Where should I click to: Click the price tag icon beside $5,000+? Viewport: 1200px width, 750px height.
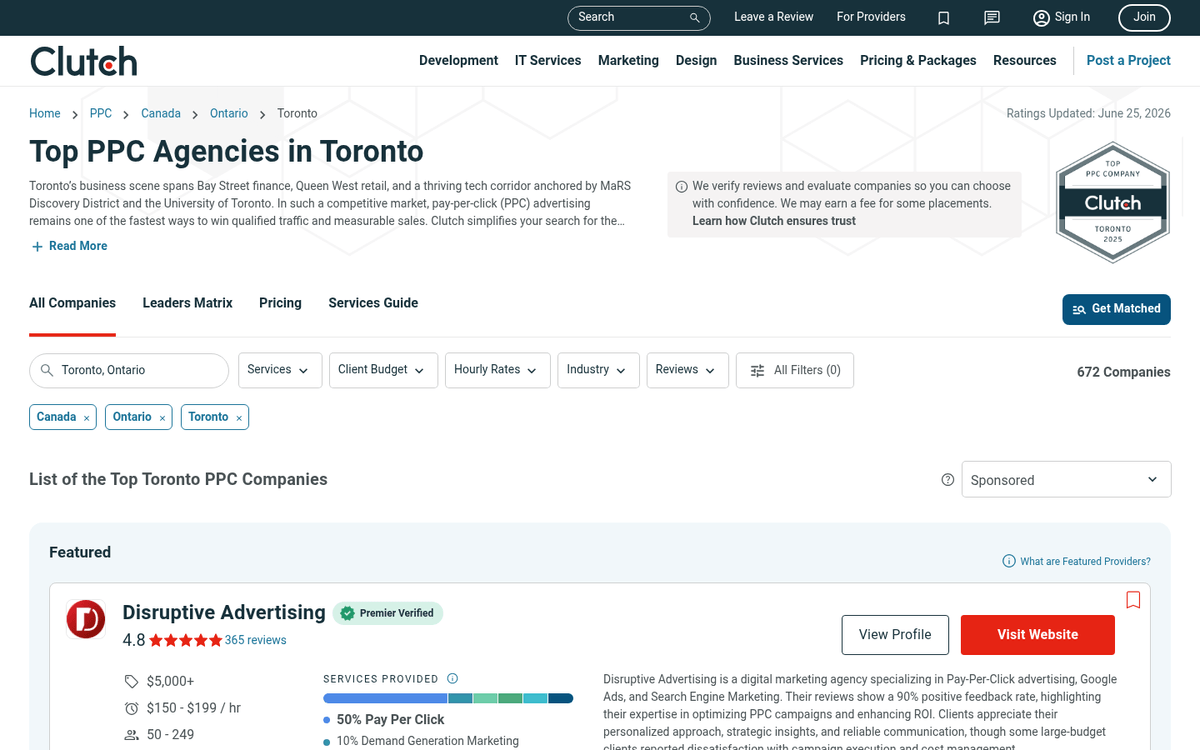click(x=131, y=681)
